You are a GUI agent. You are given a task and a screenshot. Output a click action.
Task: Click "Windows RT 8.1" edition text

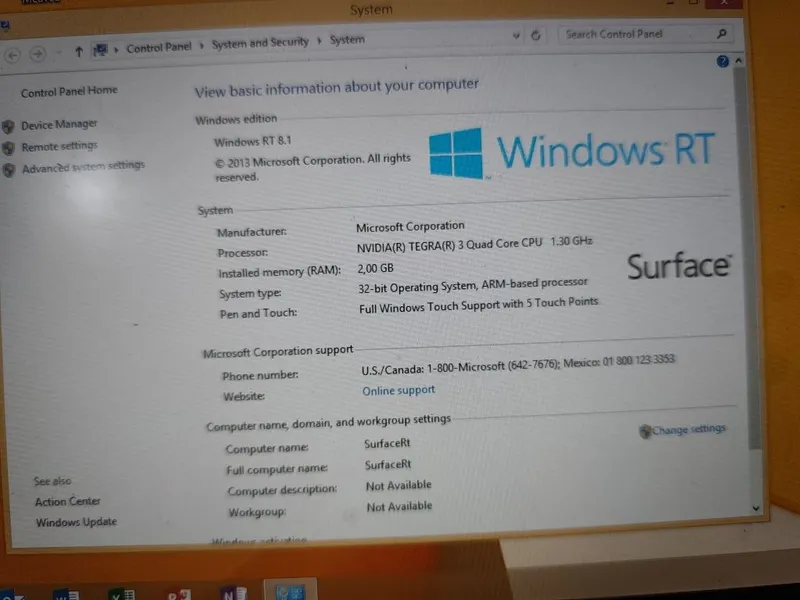(x=253, y=141)
